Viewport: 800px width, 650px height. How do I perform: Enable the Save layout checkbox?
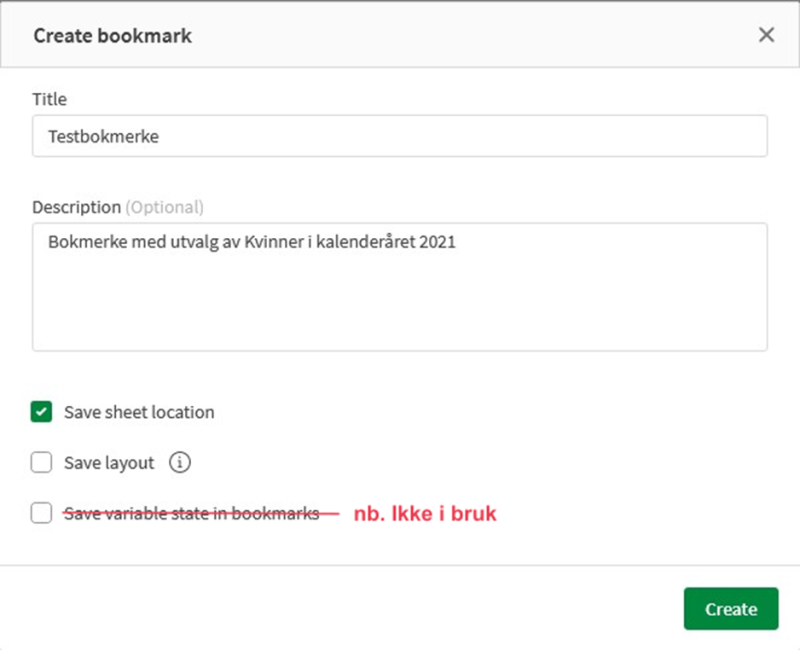[41, 462]
